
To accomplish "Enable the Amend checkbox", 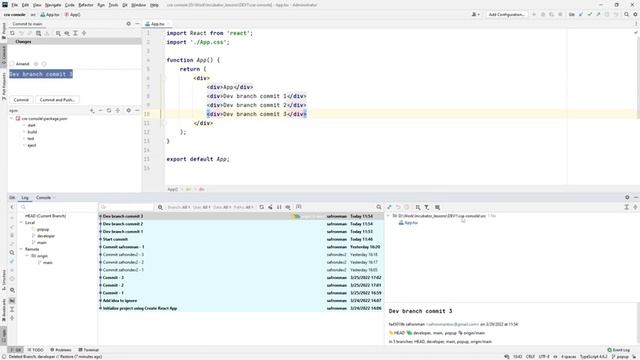I will (x=12, y=64).
